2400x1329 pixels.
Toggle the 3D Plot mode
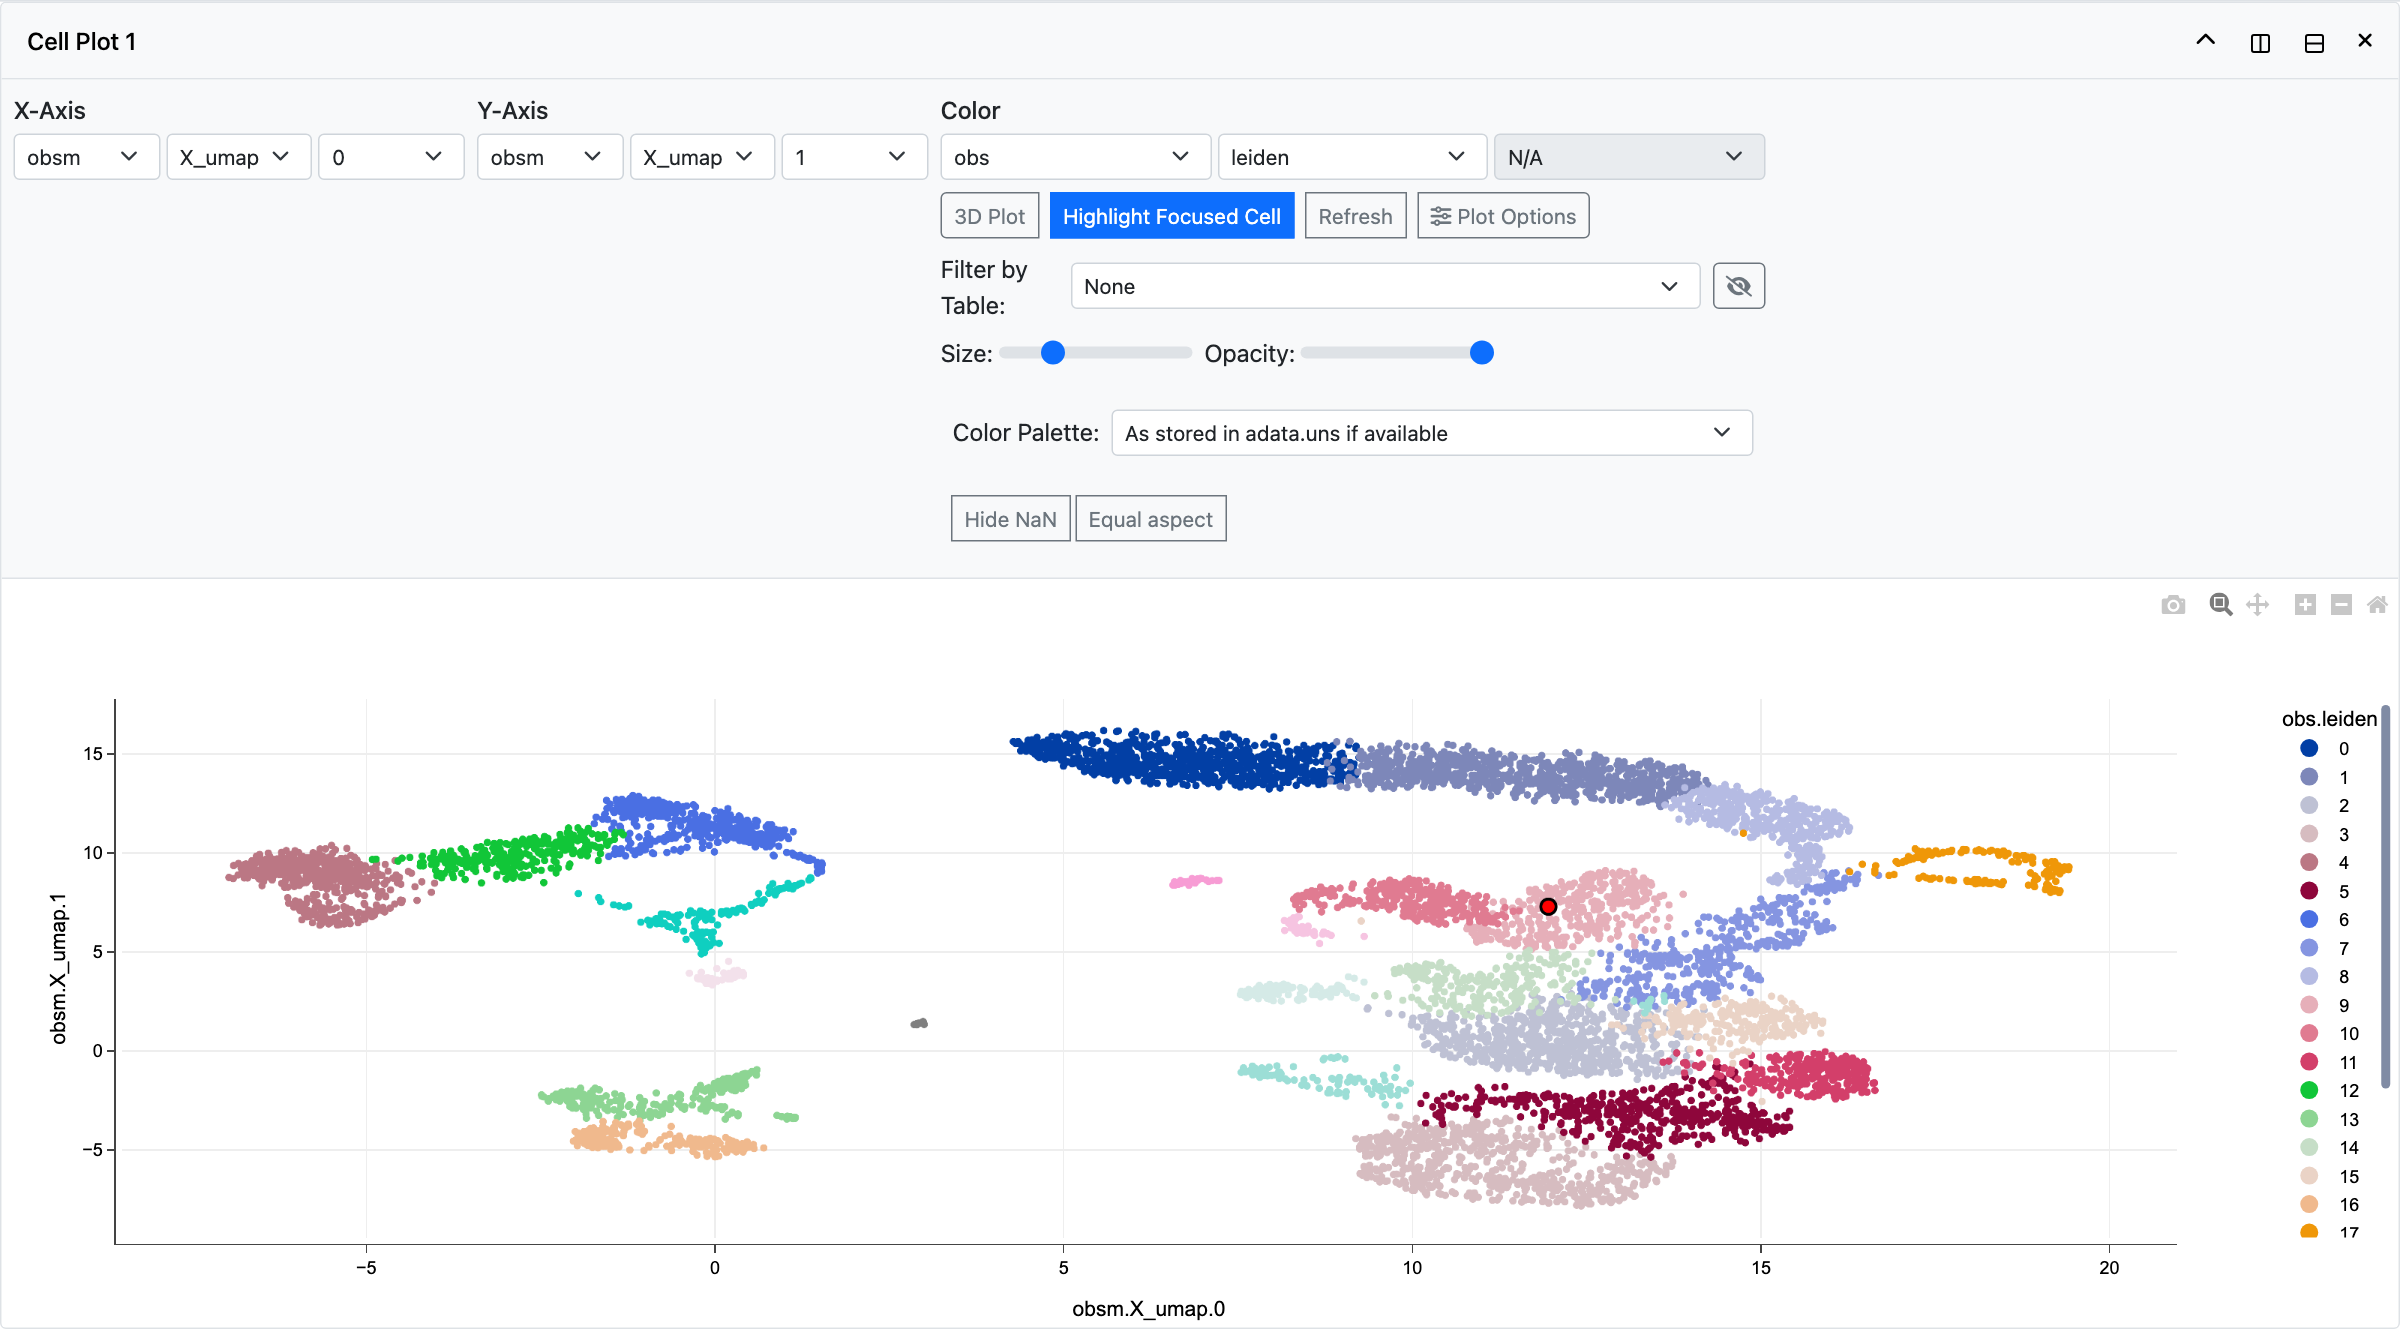coord(990,216)
